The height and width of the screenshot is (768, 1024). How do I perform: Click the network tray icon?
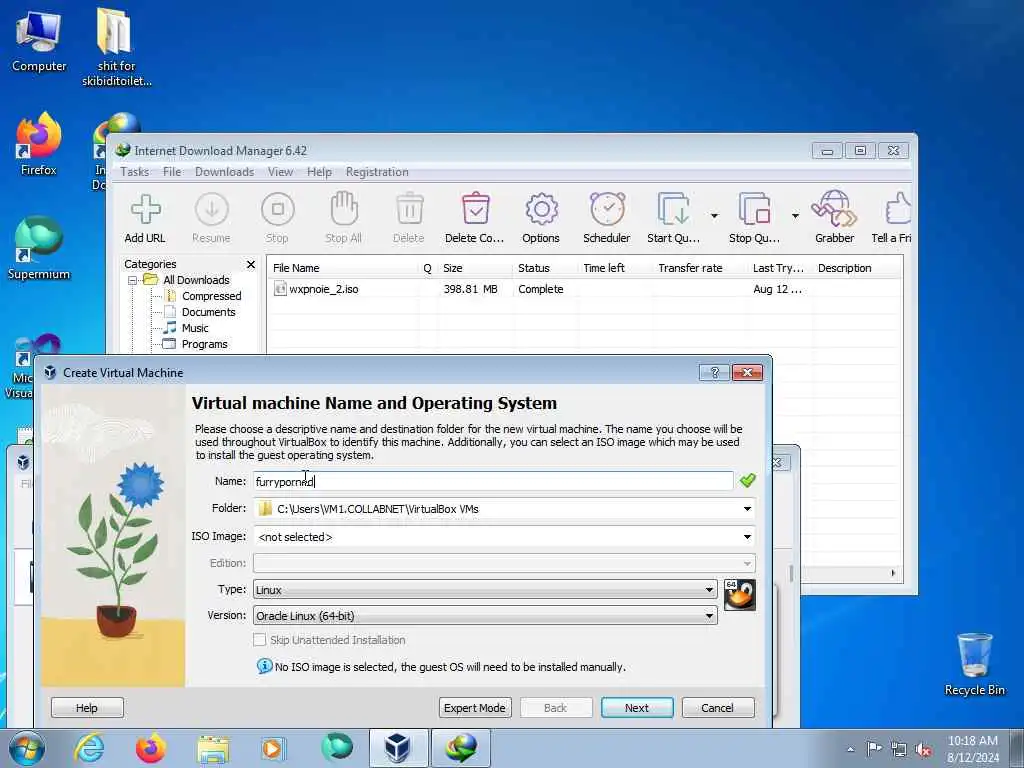coord(899,750)
